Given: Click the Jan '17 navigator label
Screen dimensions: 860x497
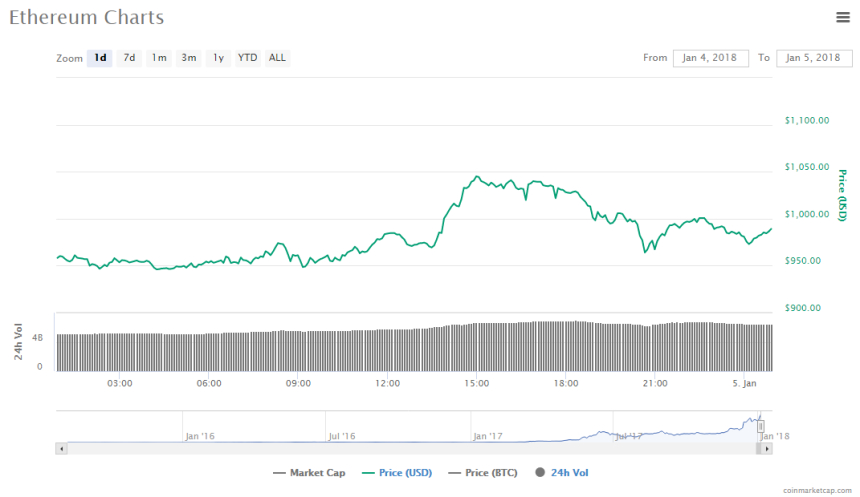Looking at the screenshot, I should coord(488,436).
